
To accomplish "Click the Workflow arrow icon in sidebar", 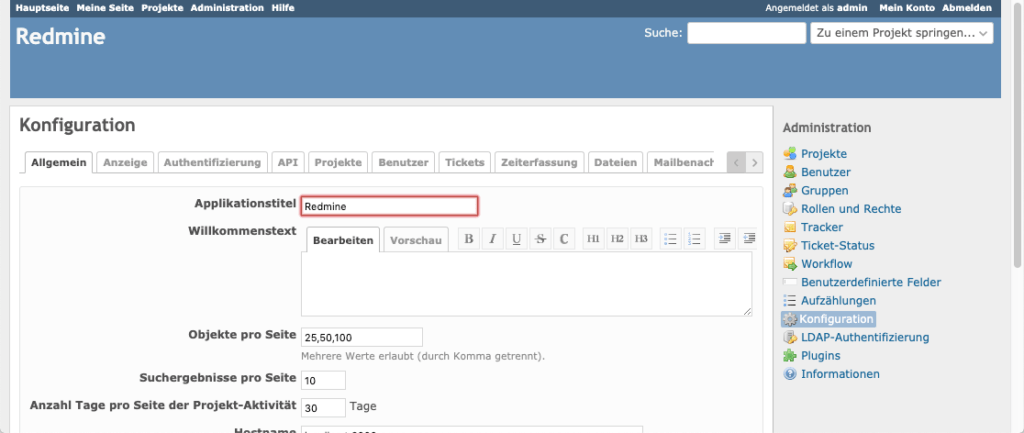I will click(790, 264).
